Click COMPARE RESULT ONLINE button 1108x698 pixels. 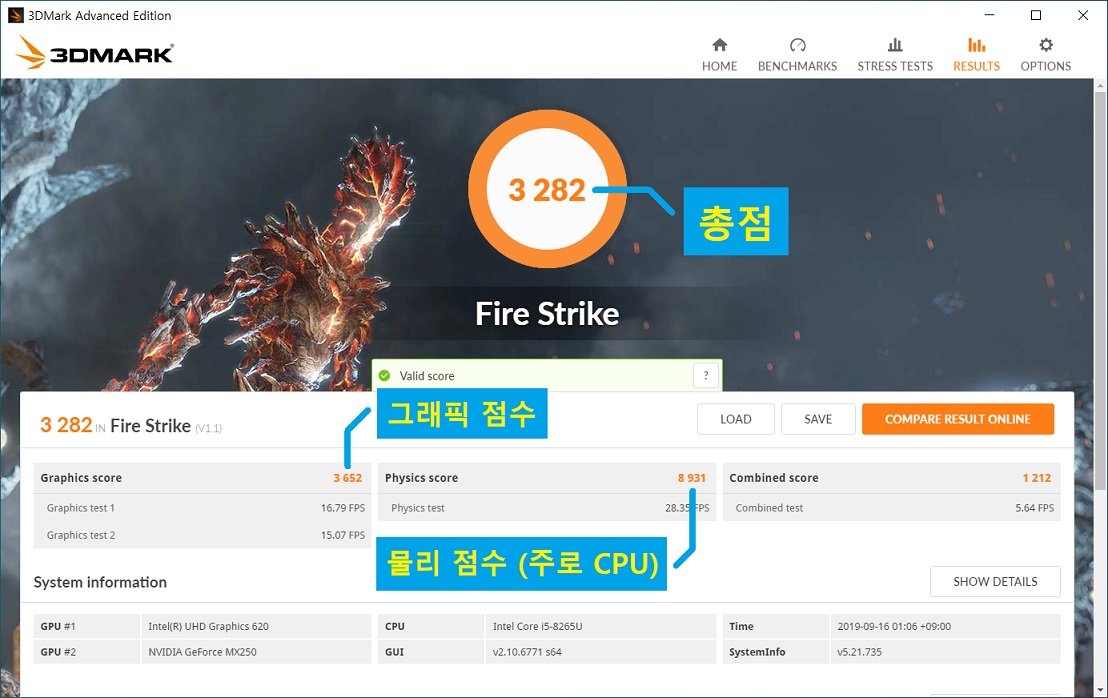click(957, 419)
